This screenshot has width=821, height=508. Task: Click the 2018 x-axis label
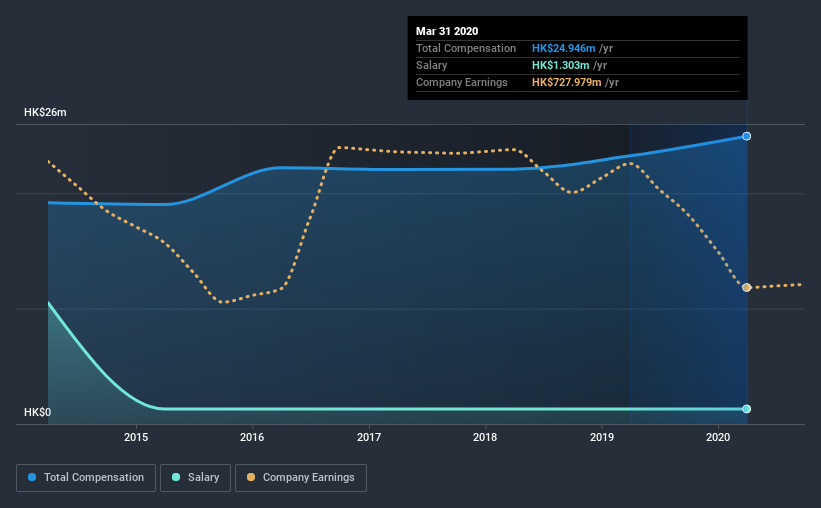pyautogui.click(x=485, y=437)
